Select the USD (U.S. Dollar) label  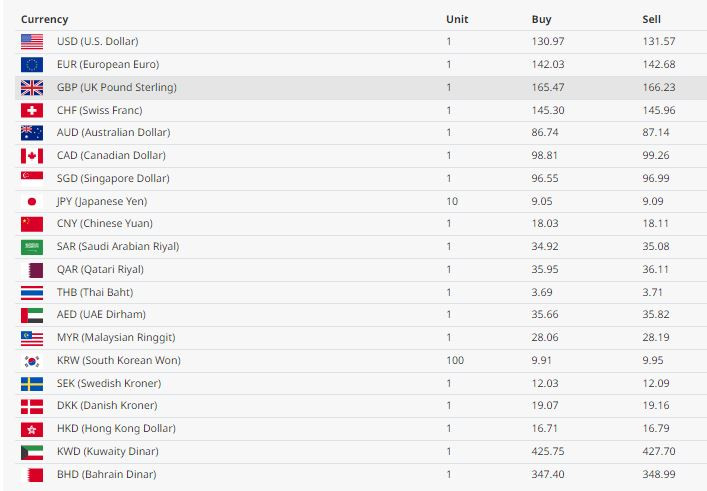[x=97, y=41]
